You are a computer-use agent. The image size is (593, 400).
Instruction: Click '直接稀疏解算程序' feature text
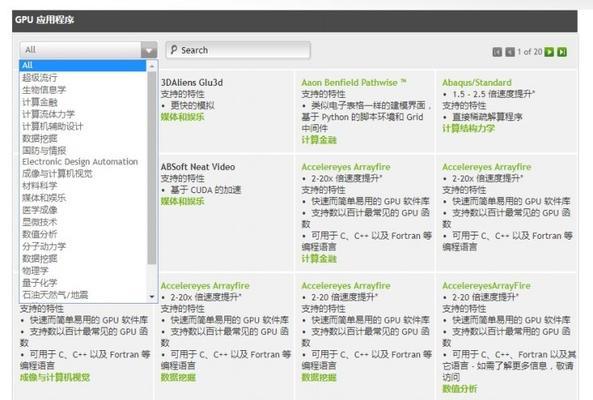pos(487,117)
